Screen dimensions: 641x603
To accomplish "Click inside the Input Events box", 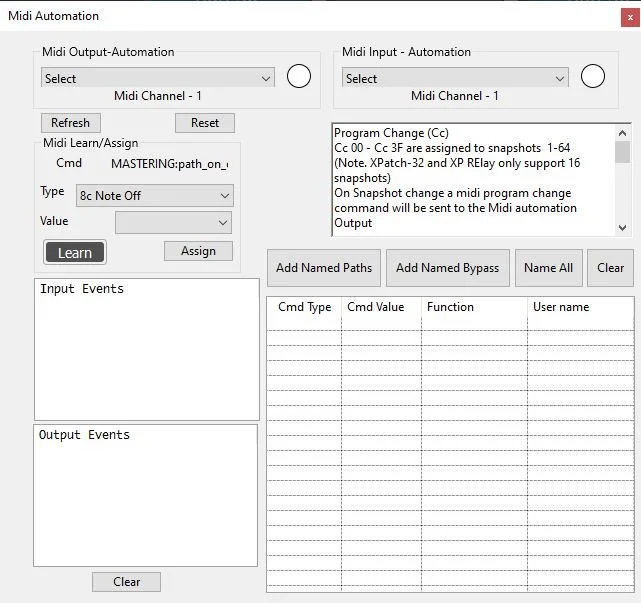I will coord(147,350).
